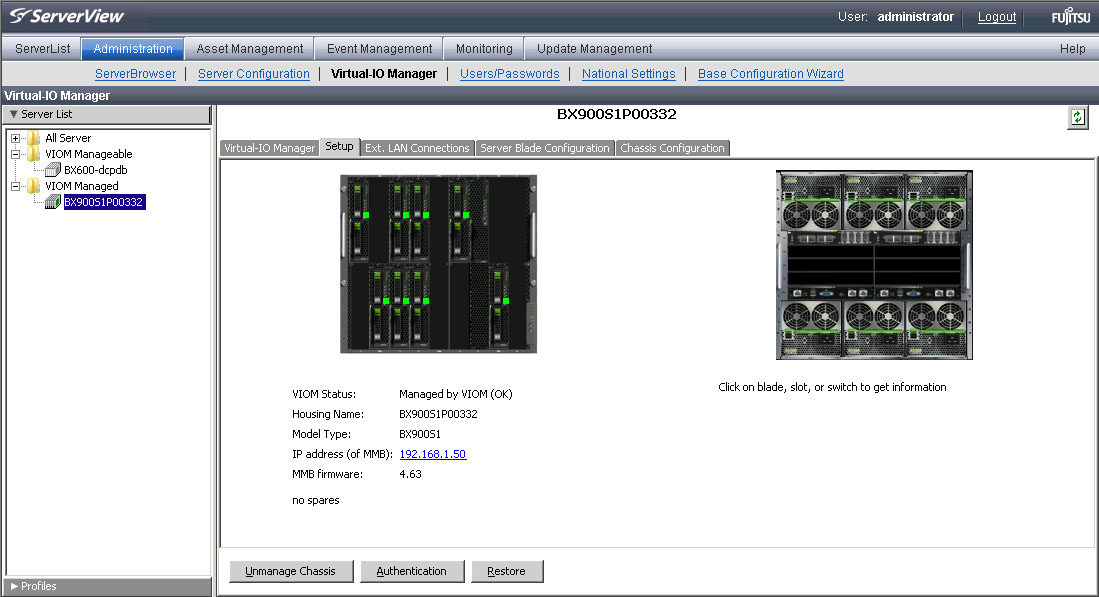Click the All Server folder icon

pyautogui.click(x=33, y=138)
